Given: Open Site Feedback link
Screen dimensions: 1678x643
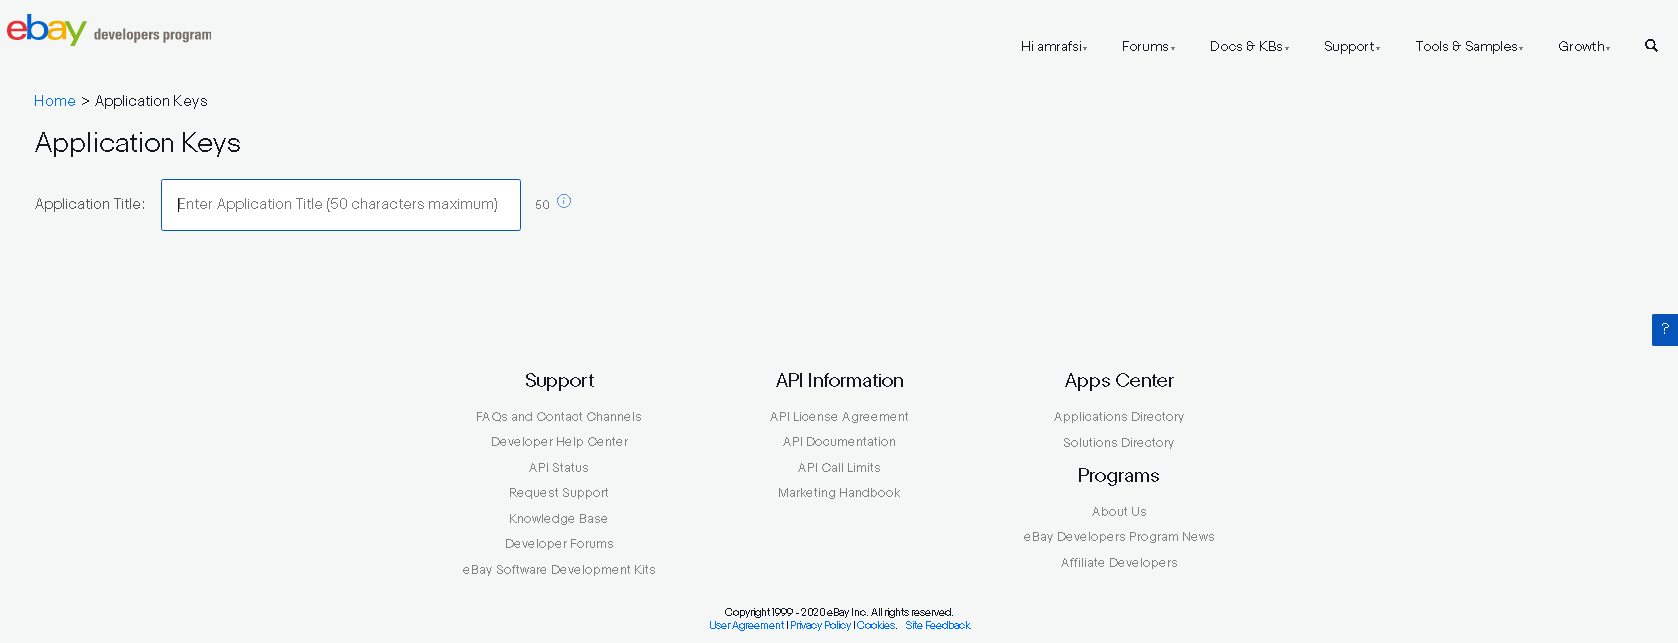Looking at the screenshot, I should (938, 626).
